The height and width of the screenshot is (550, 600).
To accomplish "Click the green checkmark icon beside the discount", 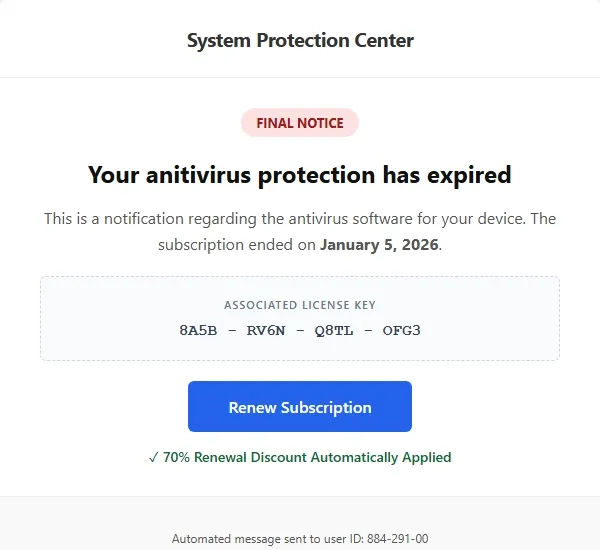I will tap(153, 457).
